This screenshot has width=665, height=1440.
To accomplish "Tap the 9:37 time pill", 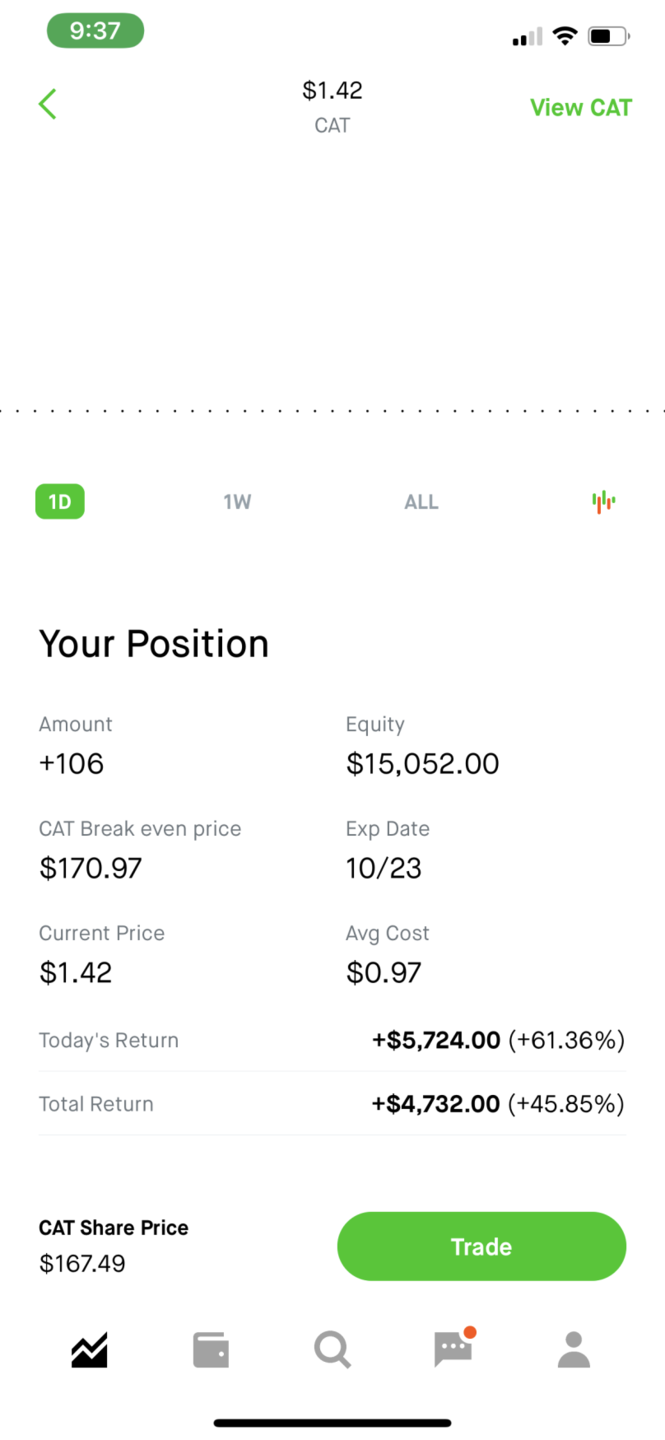I will [x=95, y=31].
